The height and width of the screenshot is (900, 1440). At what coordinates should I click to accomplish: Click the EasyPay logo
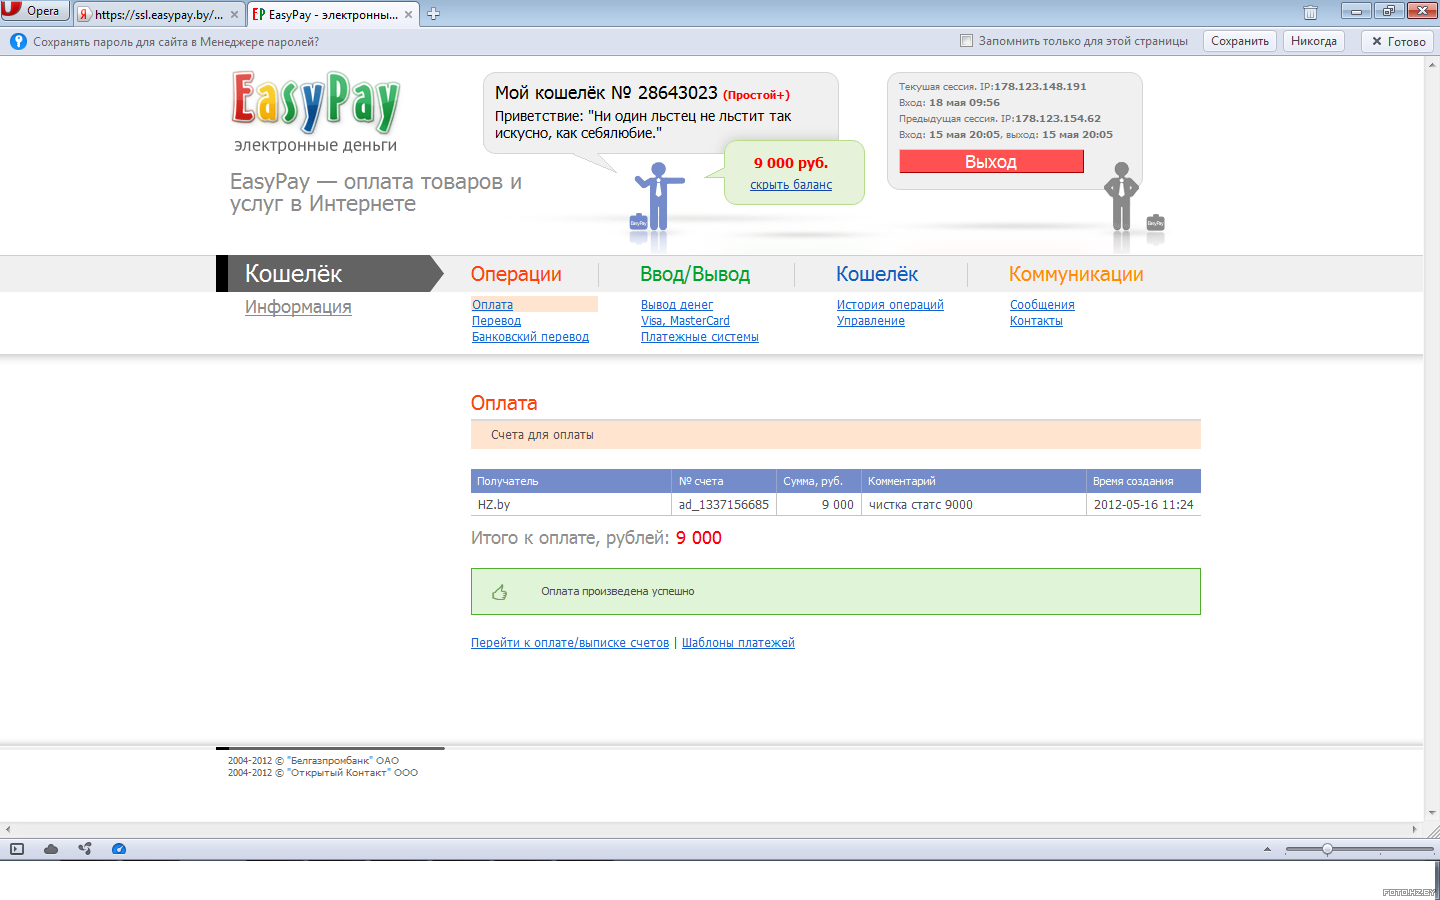315,102
